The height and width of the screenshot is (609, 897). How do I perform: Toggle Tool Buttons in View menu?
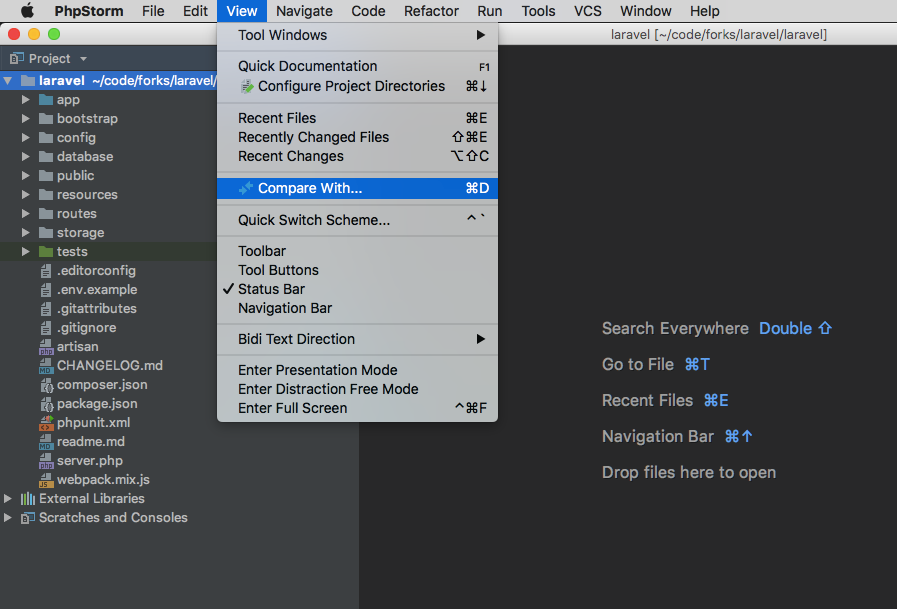coord(357,270)
